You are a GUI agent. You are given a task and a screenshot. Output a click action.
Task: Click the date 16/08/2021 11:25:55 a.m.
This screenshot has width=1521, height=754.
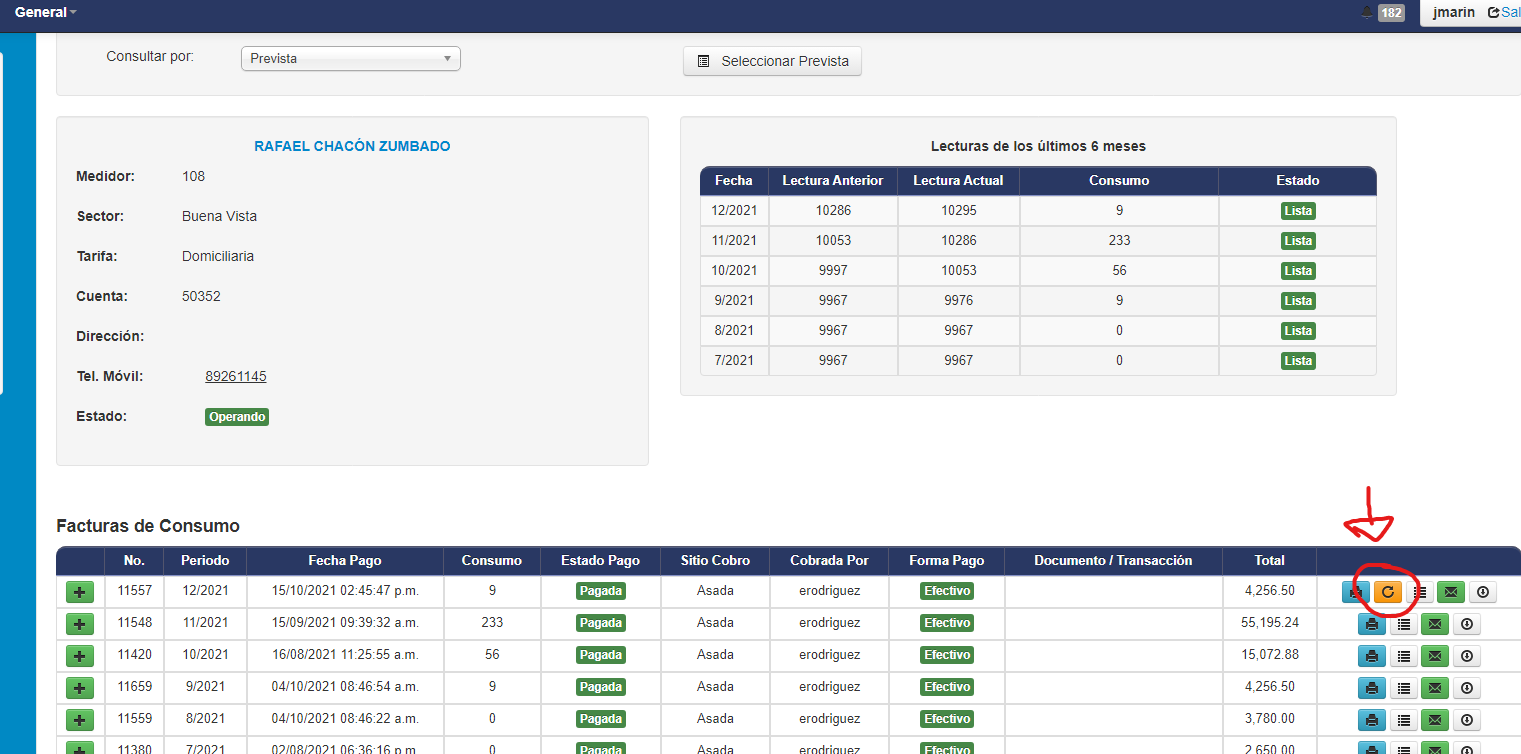pyautogui.click(x=345, y=655)
